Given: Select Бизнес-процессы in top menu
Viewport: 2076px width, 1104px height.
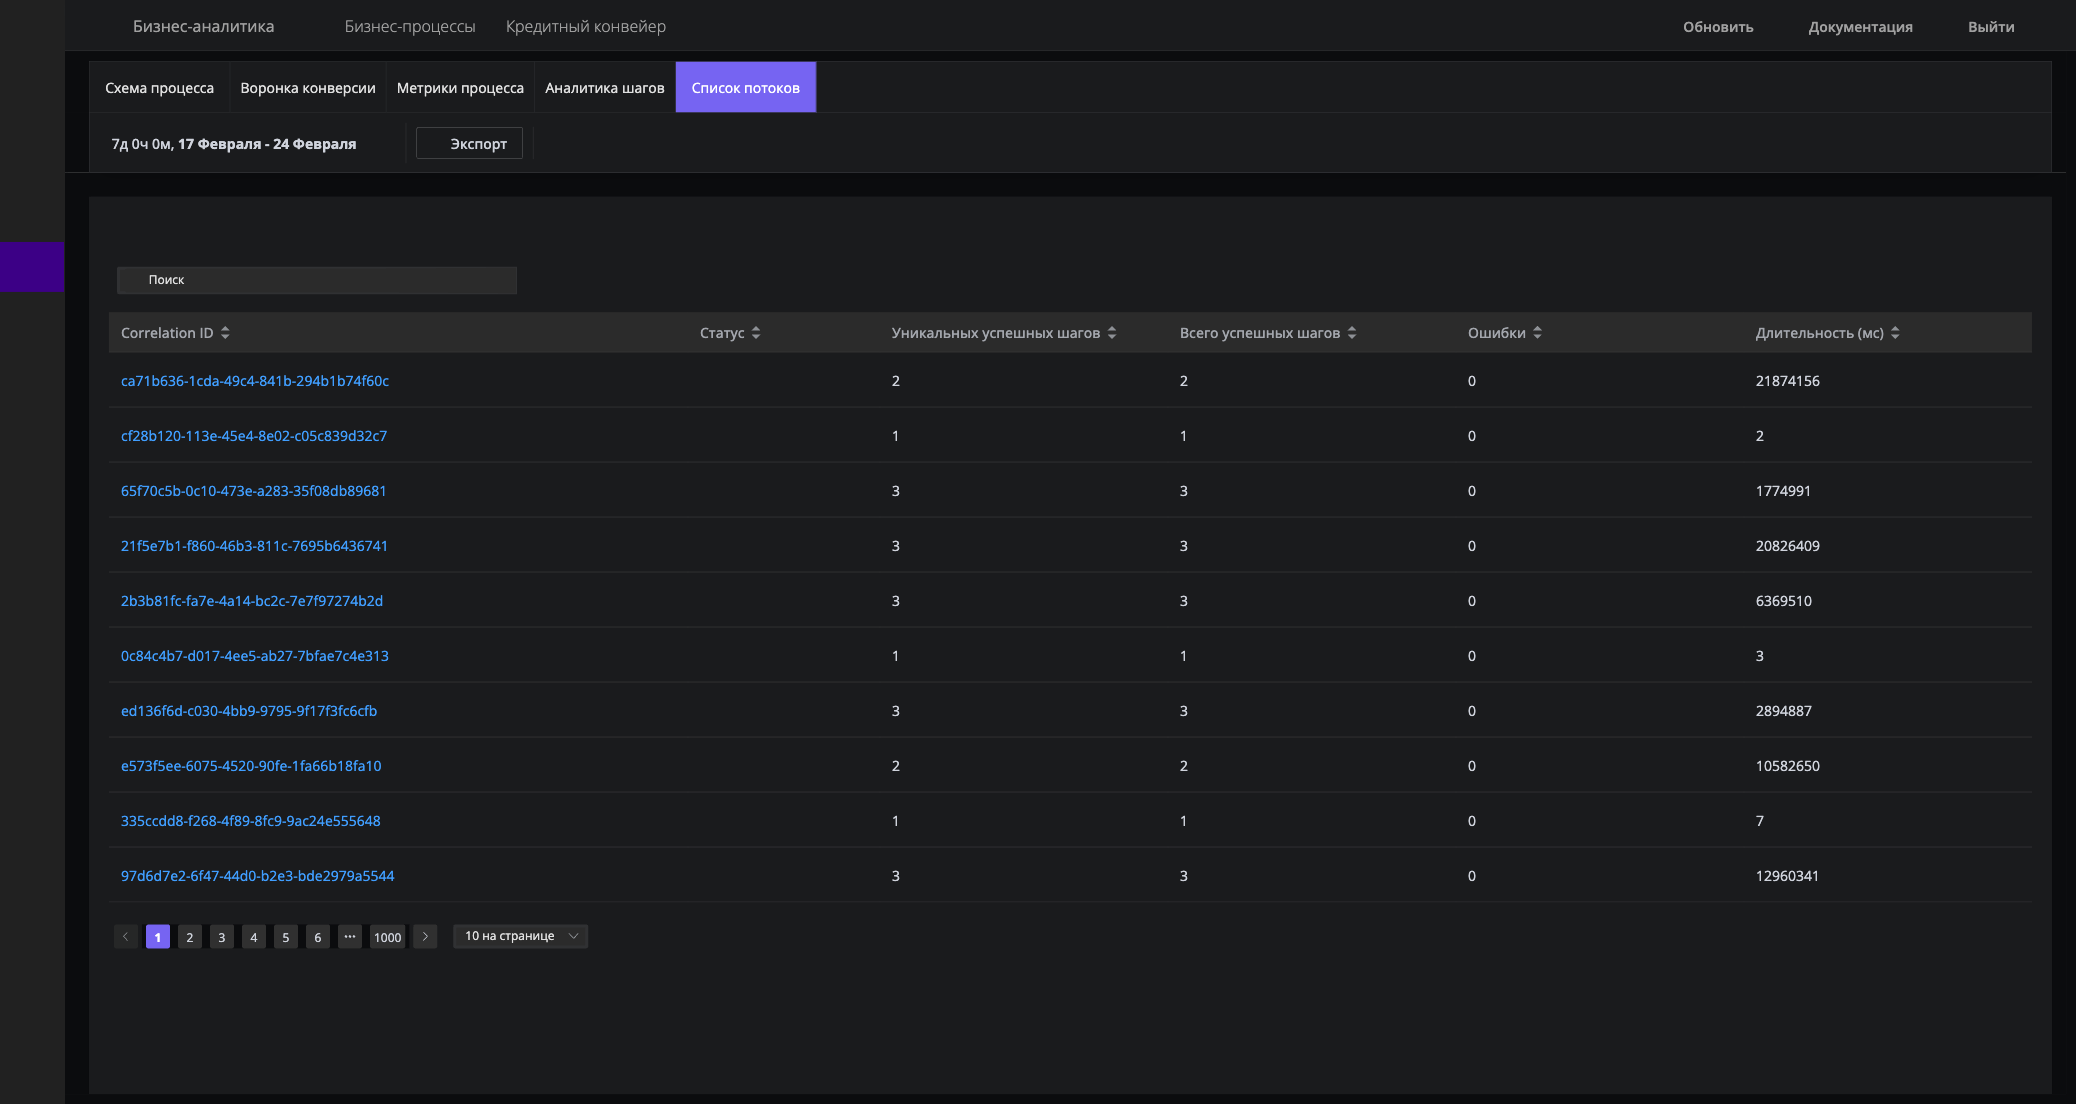Looking at the screenshot, I should pos(410,27).
